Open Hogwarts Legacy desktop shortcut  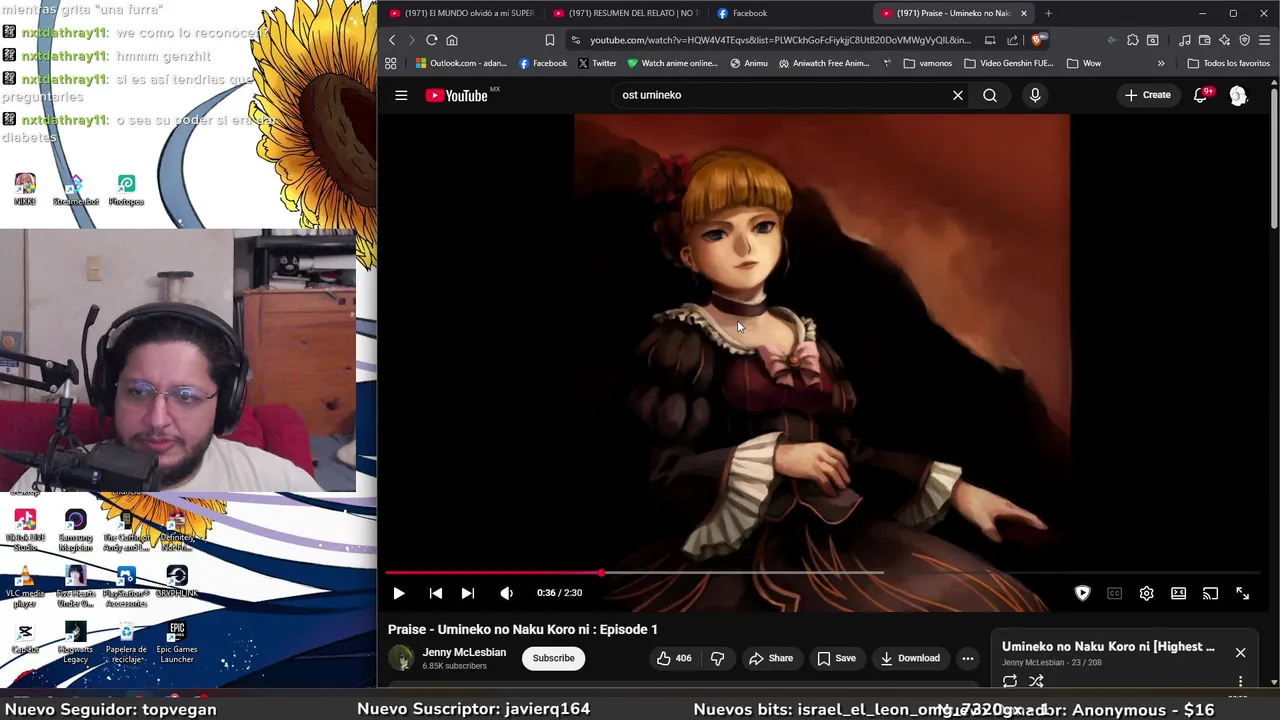pos(75,643)
